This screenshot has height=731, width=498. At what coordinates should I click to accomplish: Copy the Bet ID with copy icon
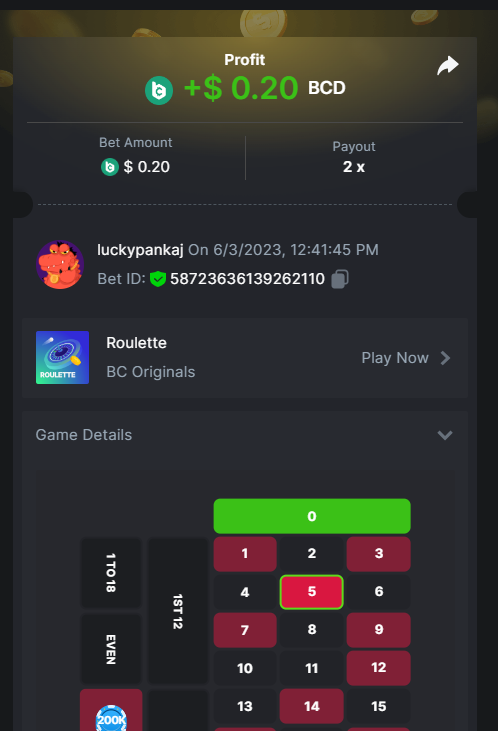pyautogui.click(x=340, y=279)
